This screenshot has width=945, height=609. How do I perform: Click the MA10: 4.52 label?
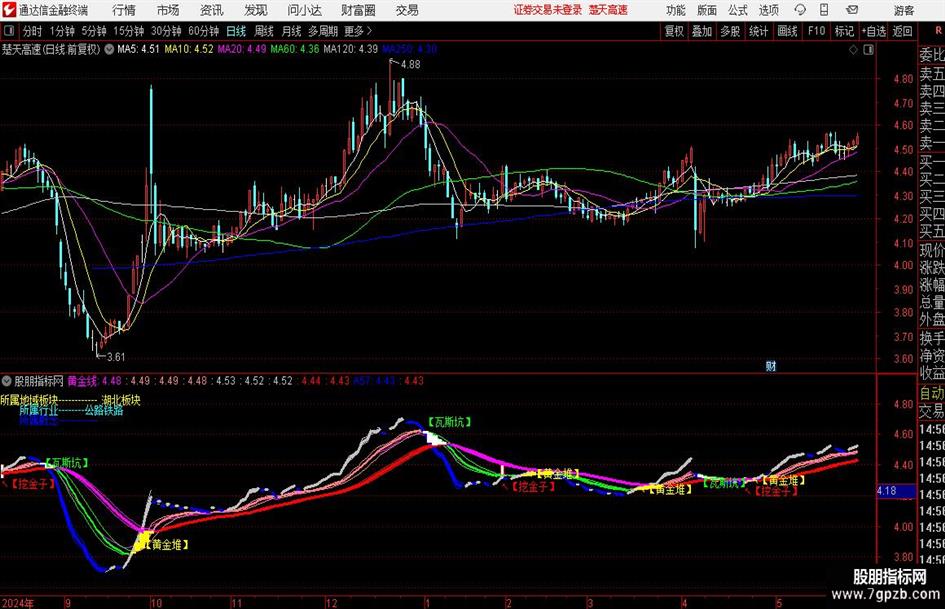(189, 49)
